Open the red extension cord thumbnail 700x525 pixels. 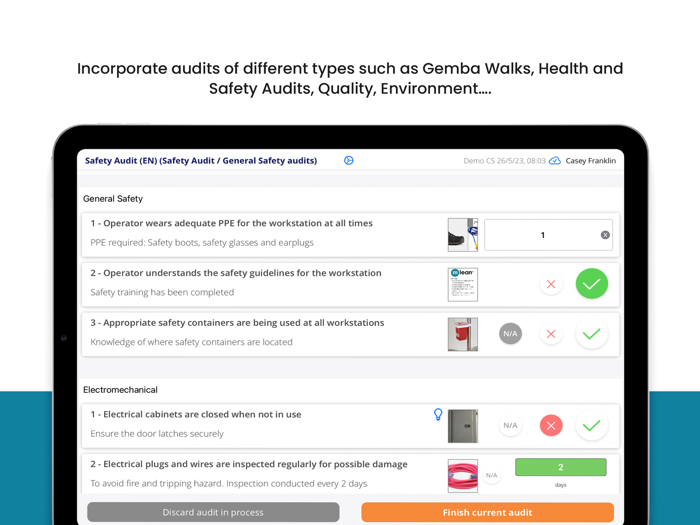pyautogui.click(x=462, y=476)
